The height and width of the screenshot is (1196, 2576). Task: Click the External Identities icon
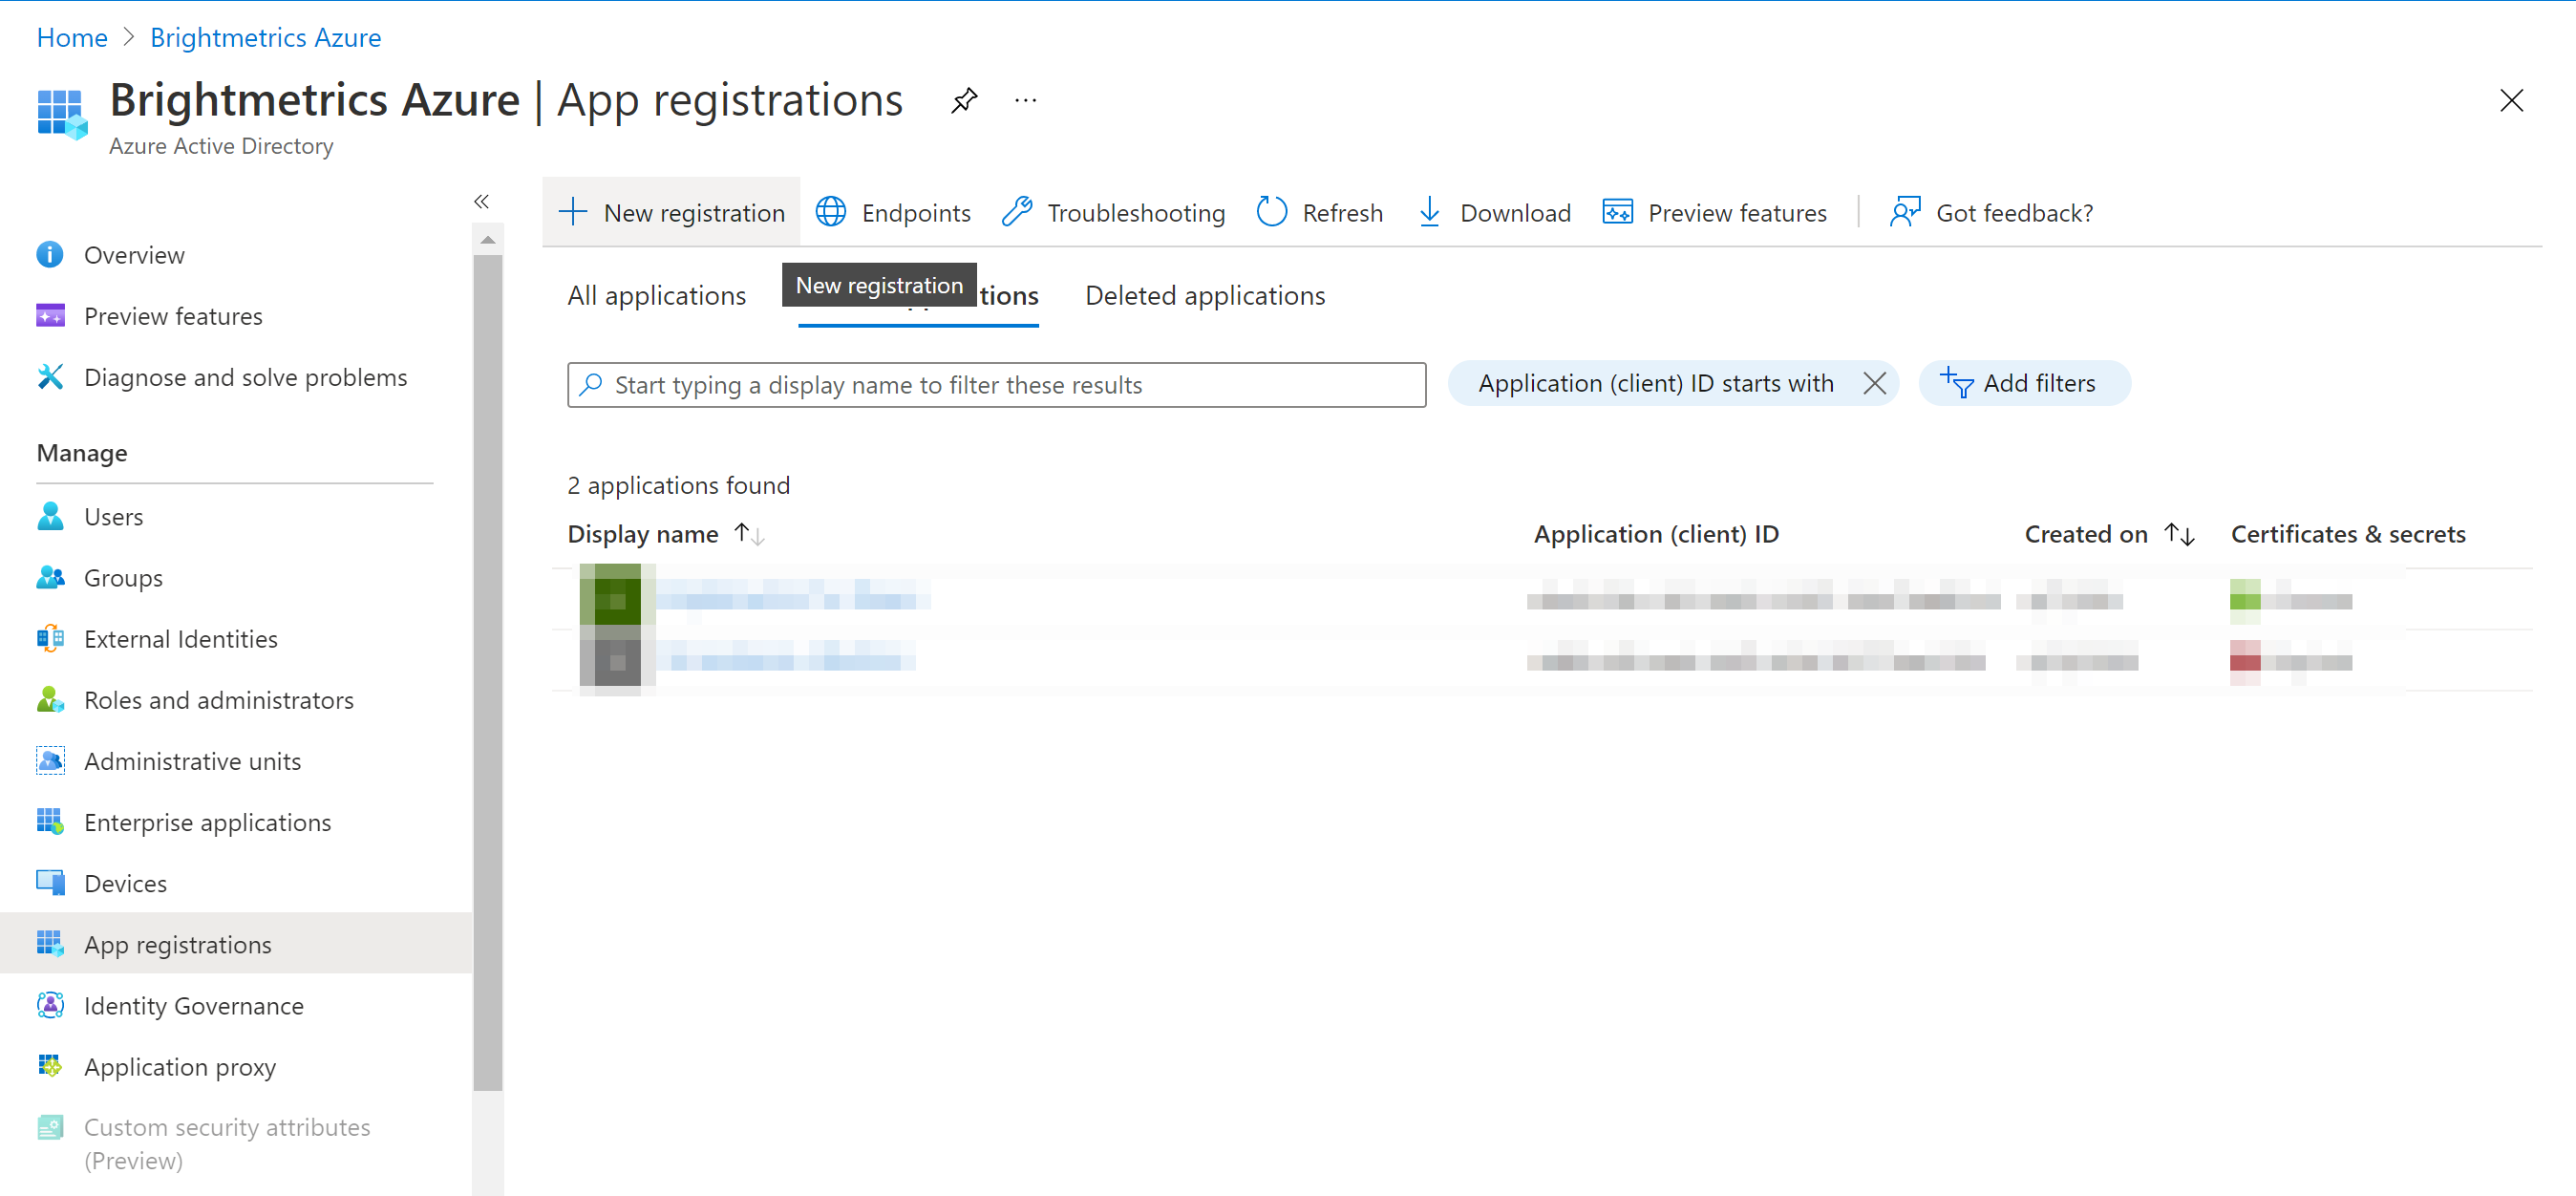pos(50,638)
